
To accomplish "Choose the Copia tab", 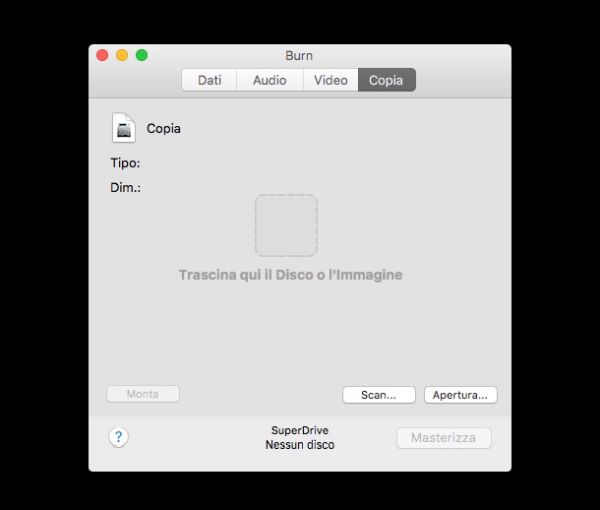I will click(x=386, y=80).
